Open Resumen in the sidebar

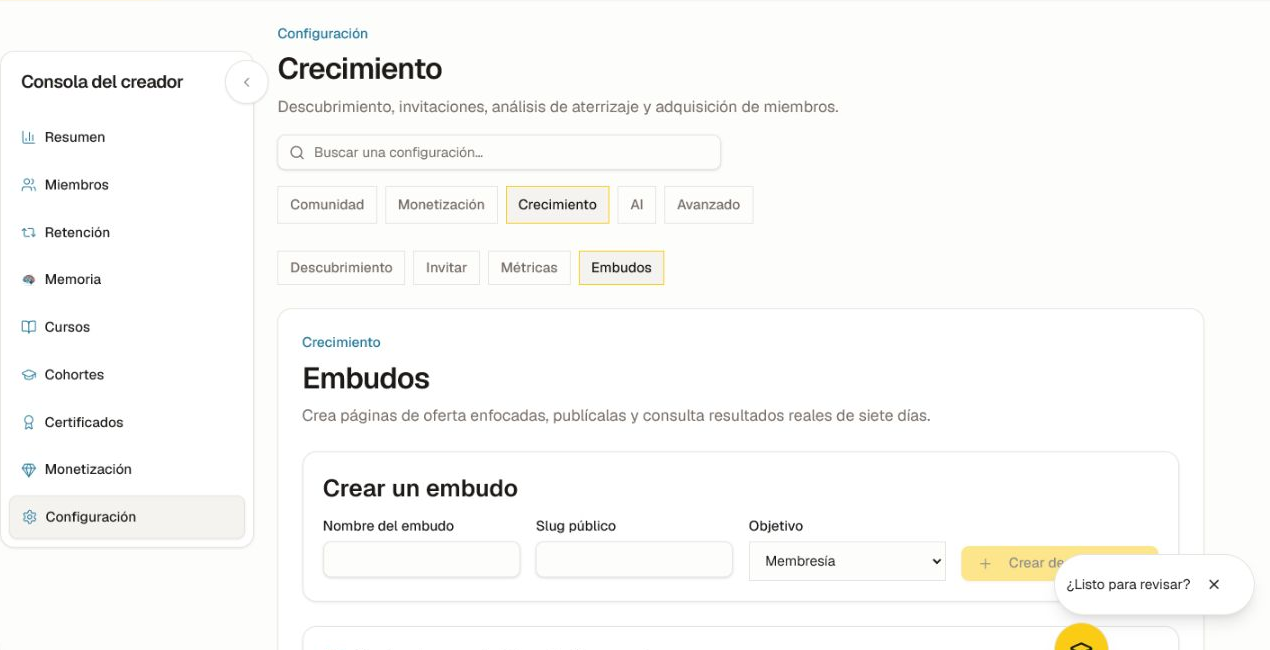click(127, 137)
